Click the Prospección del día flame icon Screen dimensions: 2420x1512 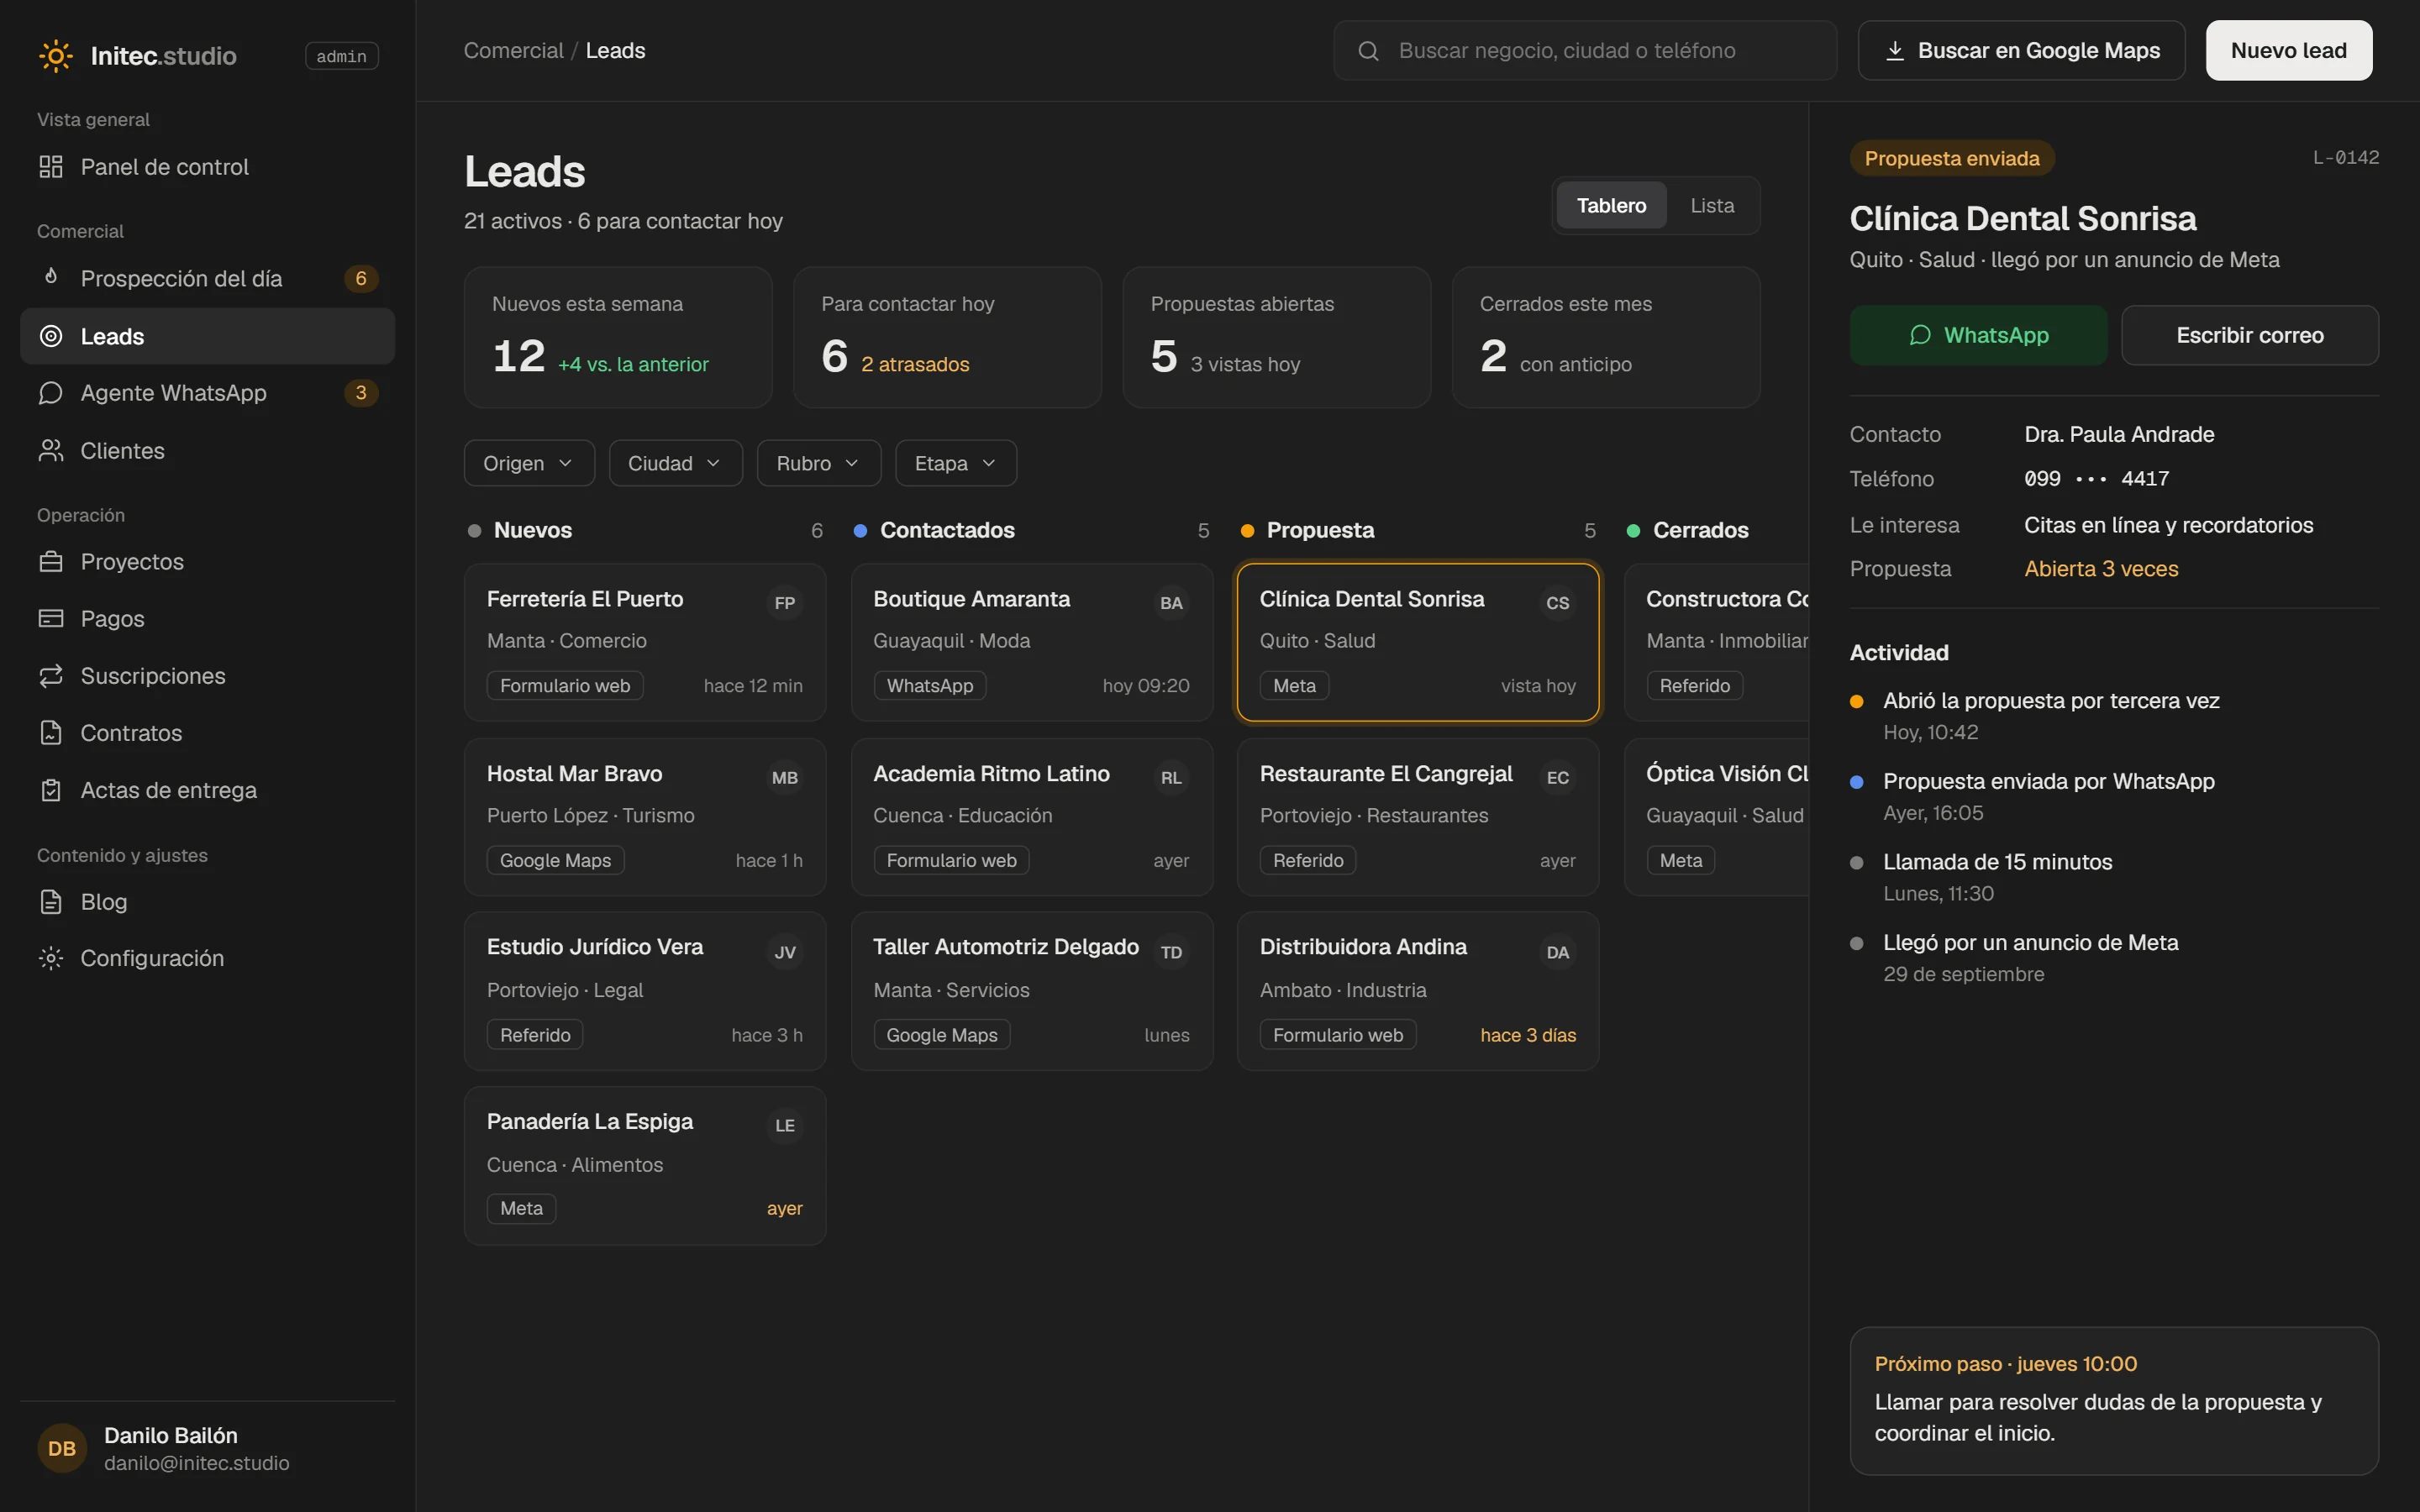click(51, 277)
